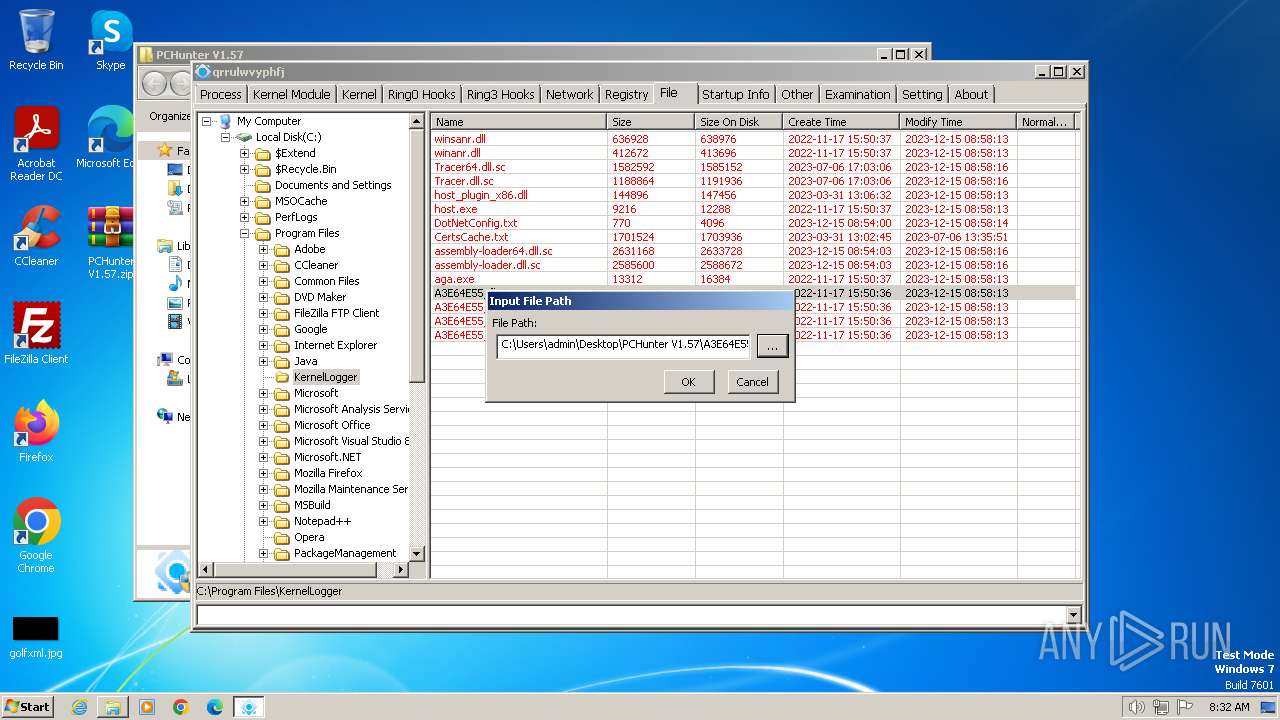Image resolution: width=1280 pixels, height=720 pixels.
Task: Sort by the Size On Disk column header
Action: pos(739,122)
